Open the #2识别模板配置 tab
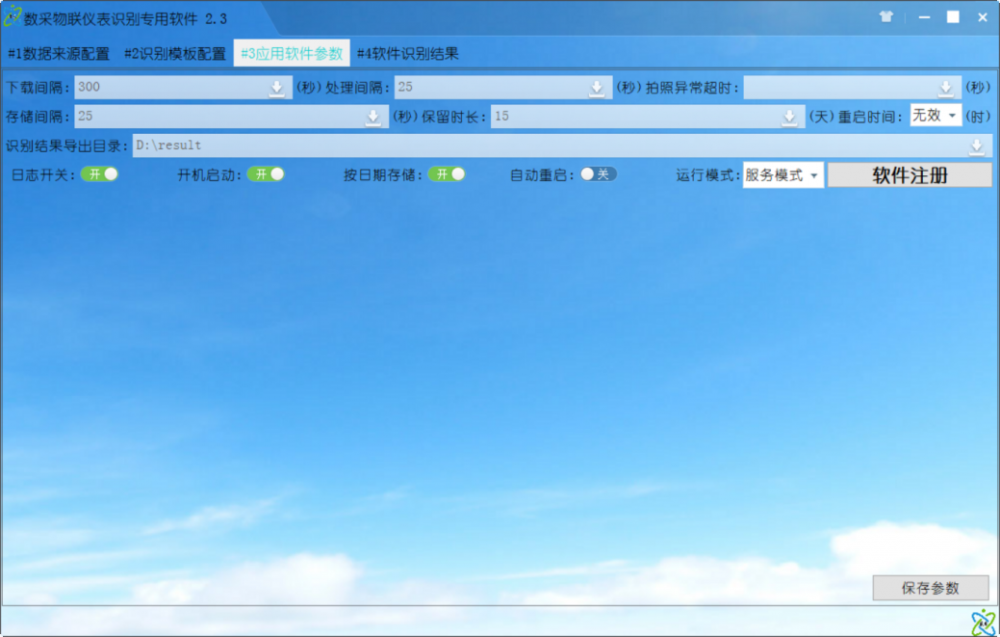1000x637 pixels. click(175, 54)
